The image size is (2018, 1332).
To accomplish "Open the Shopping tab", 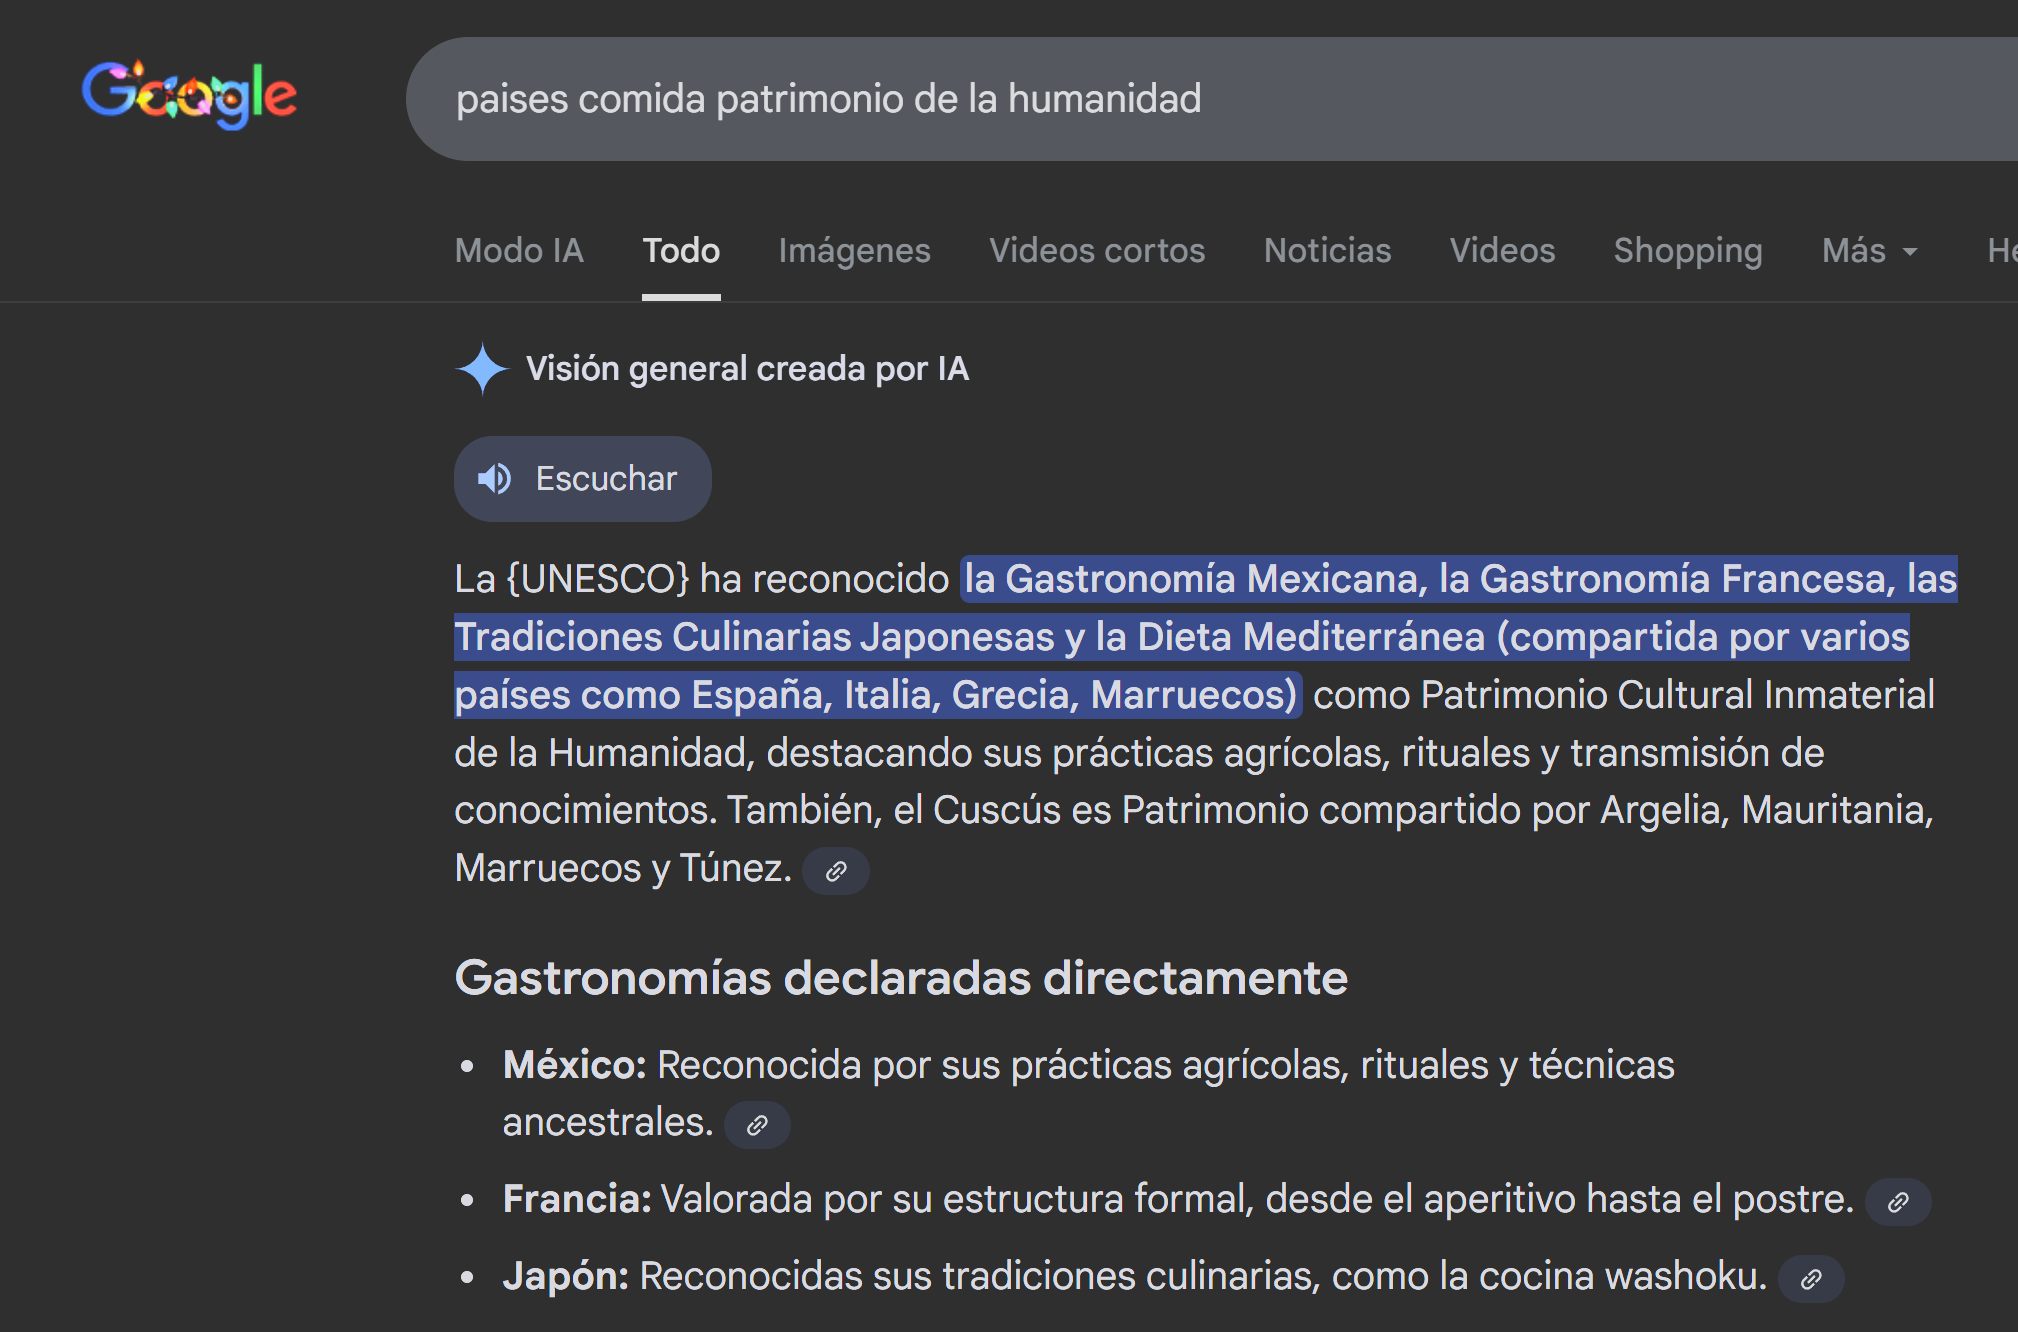I will [1688, 251].
